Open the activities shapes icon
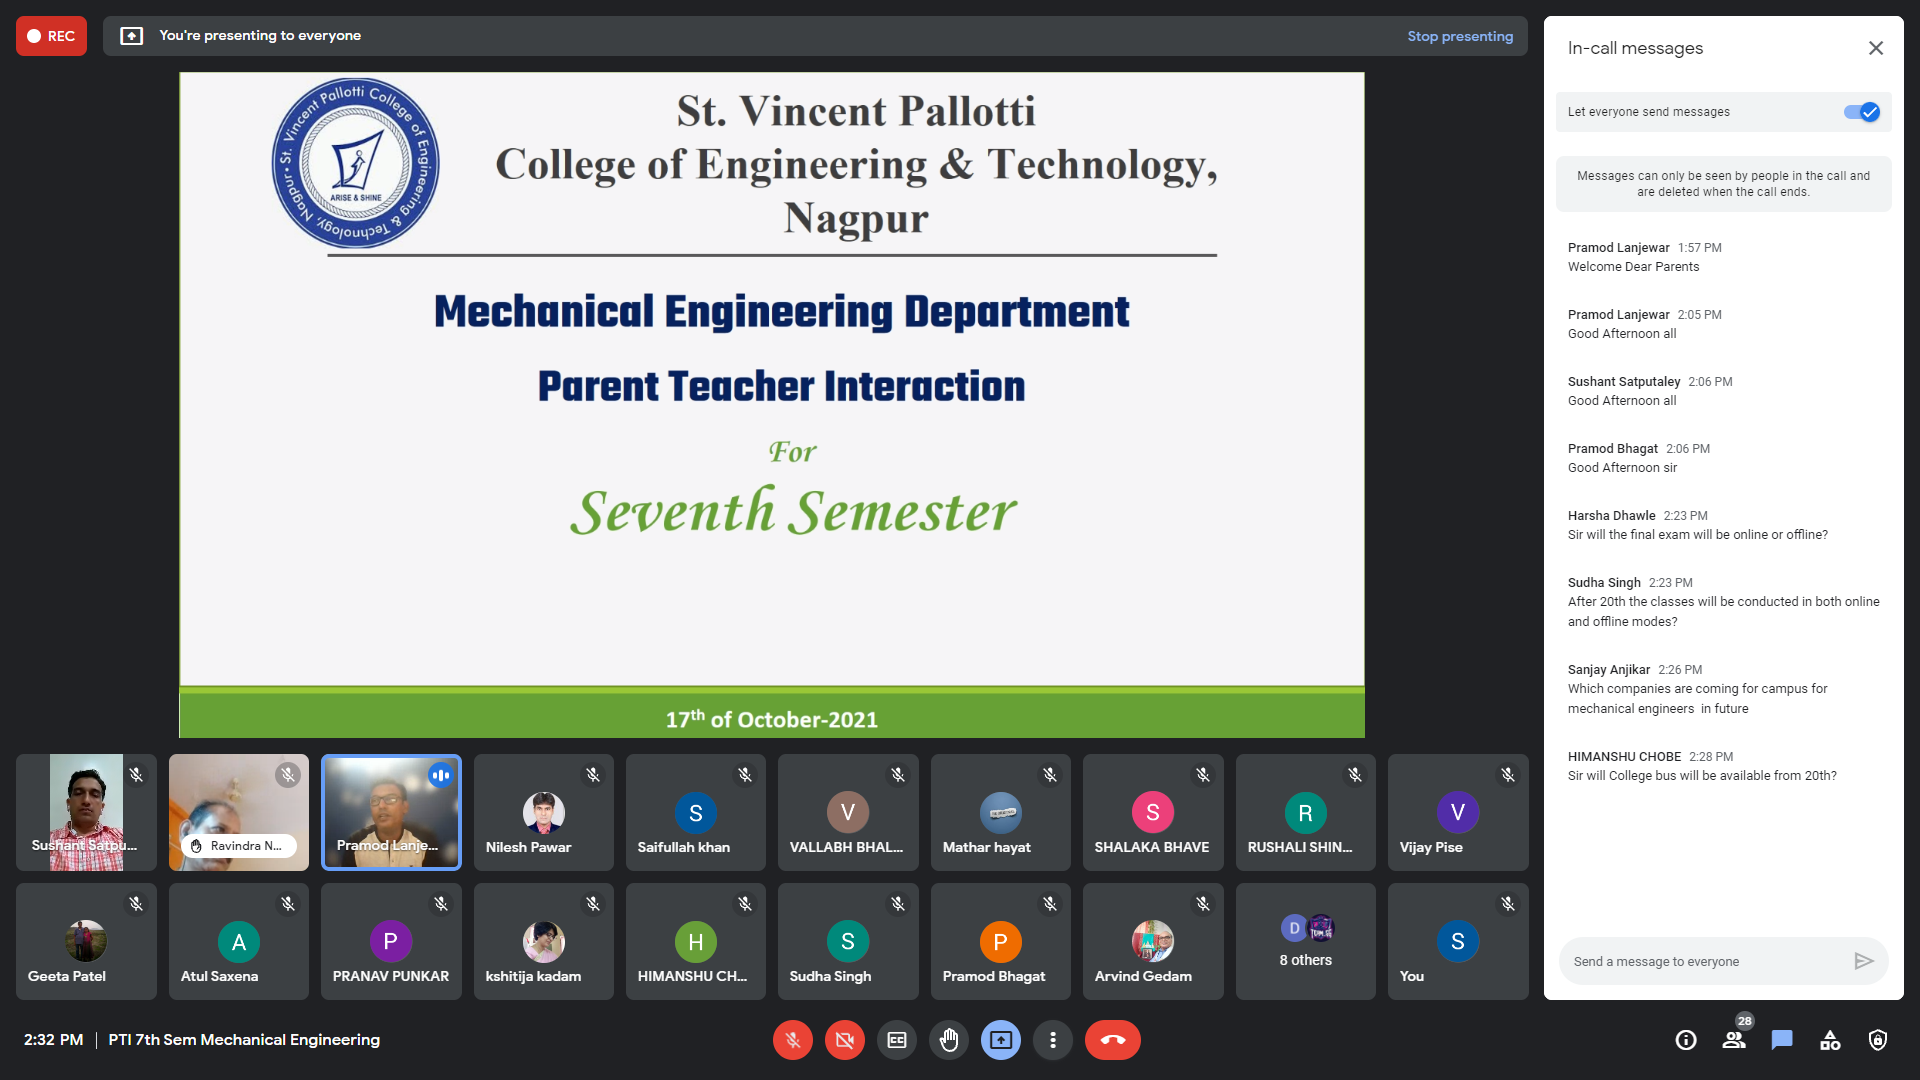The width and height of the screenshot is (1920, 1080). [1830, 1040]
